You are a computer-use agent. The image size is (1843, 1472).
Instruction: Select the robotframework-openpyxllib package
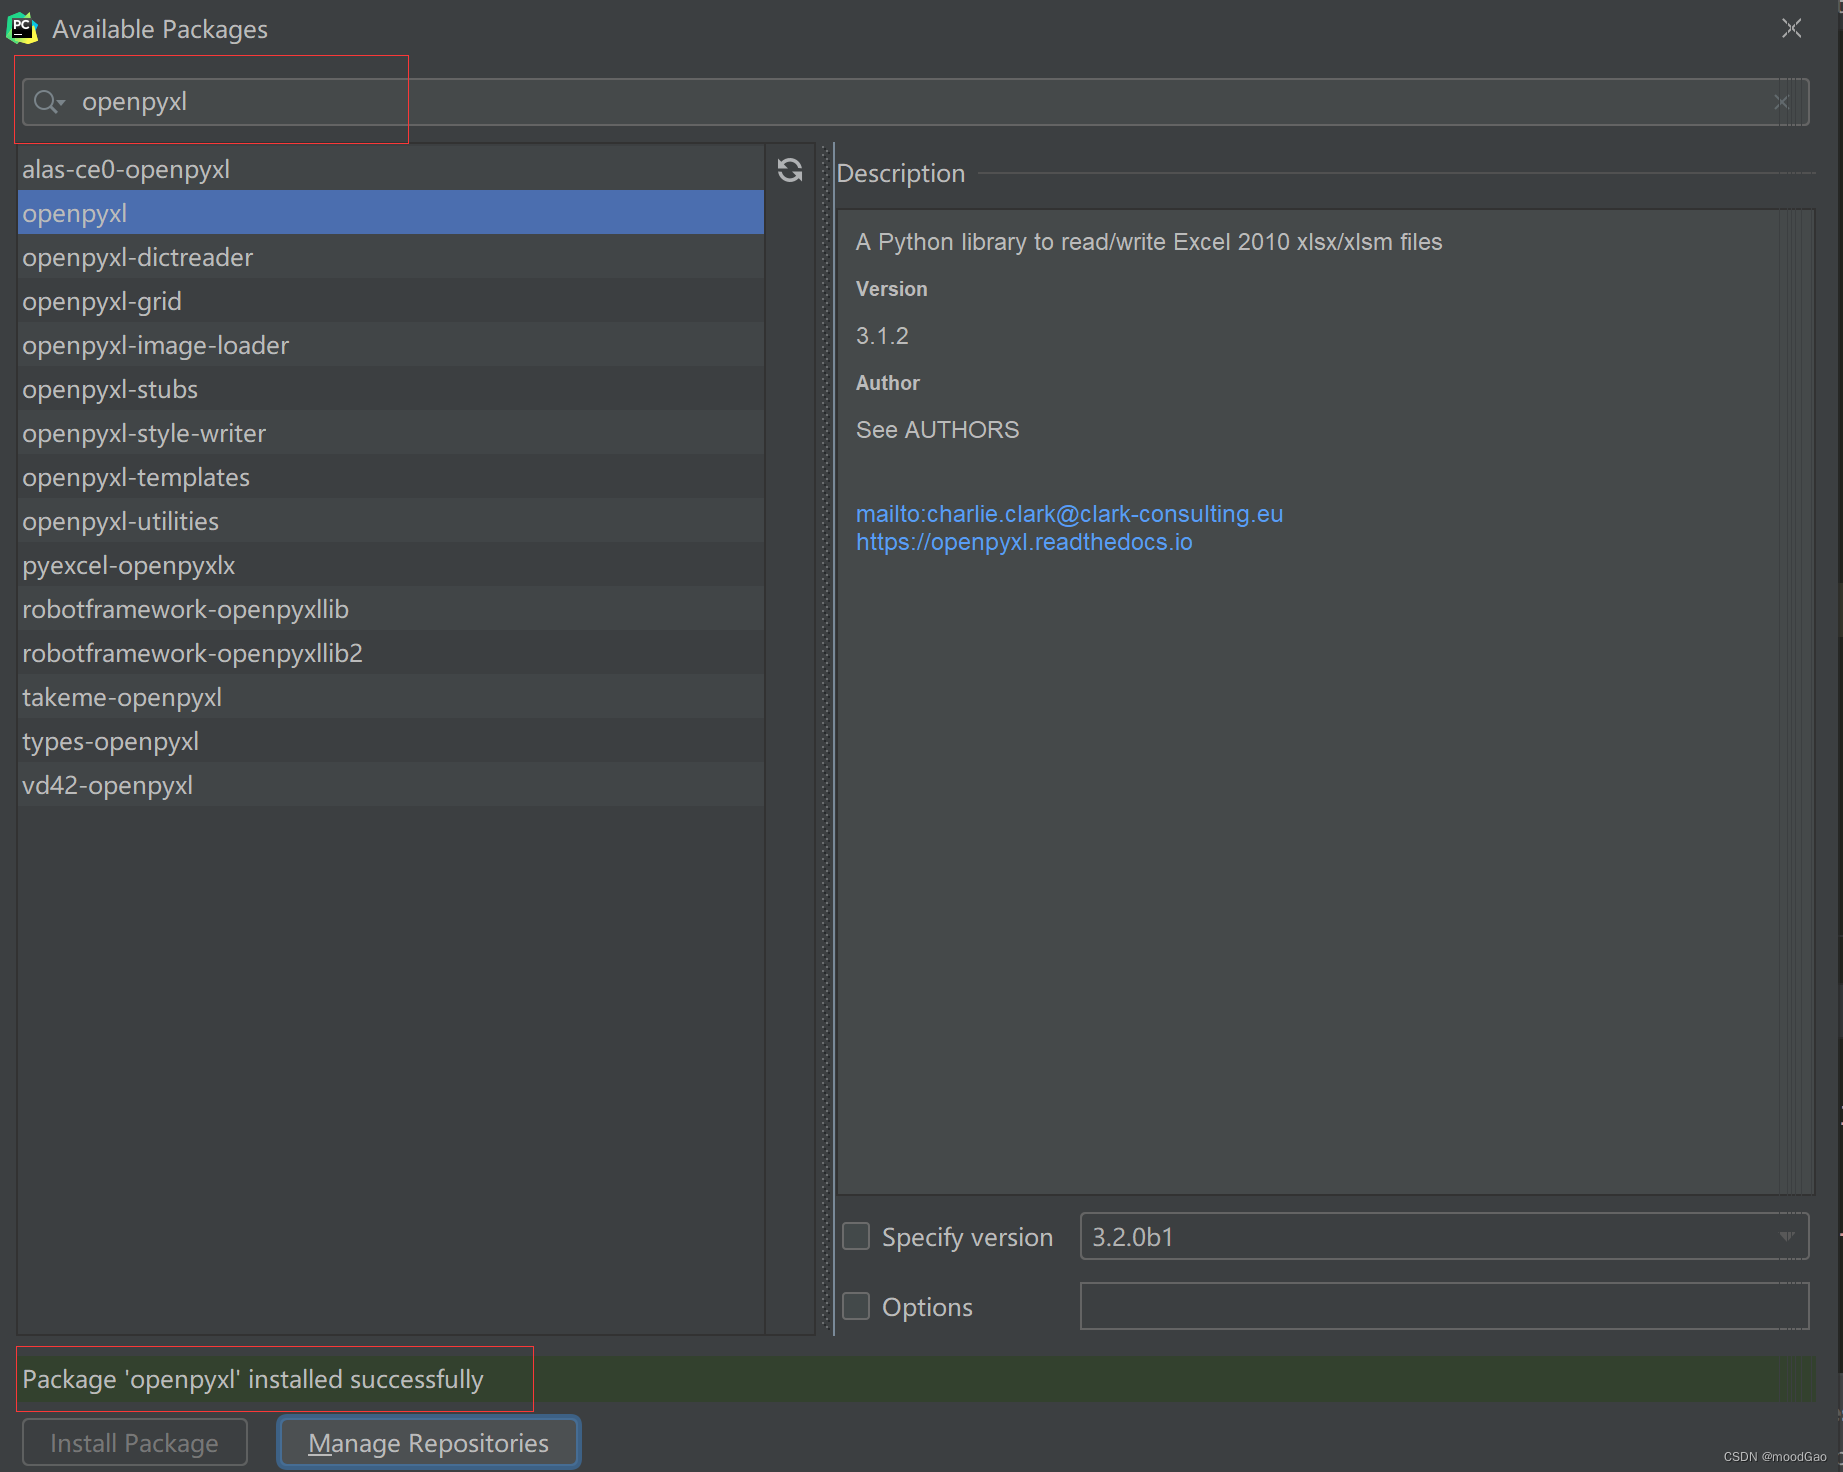(x=185, y=608)
